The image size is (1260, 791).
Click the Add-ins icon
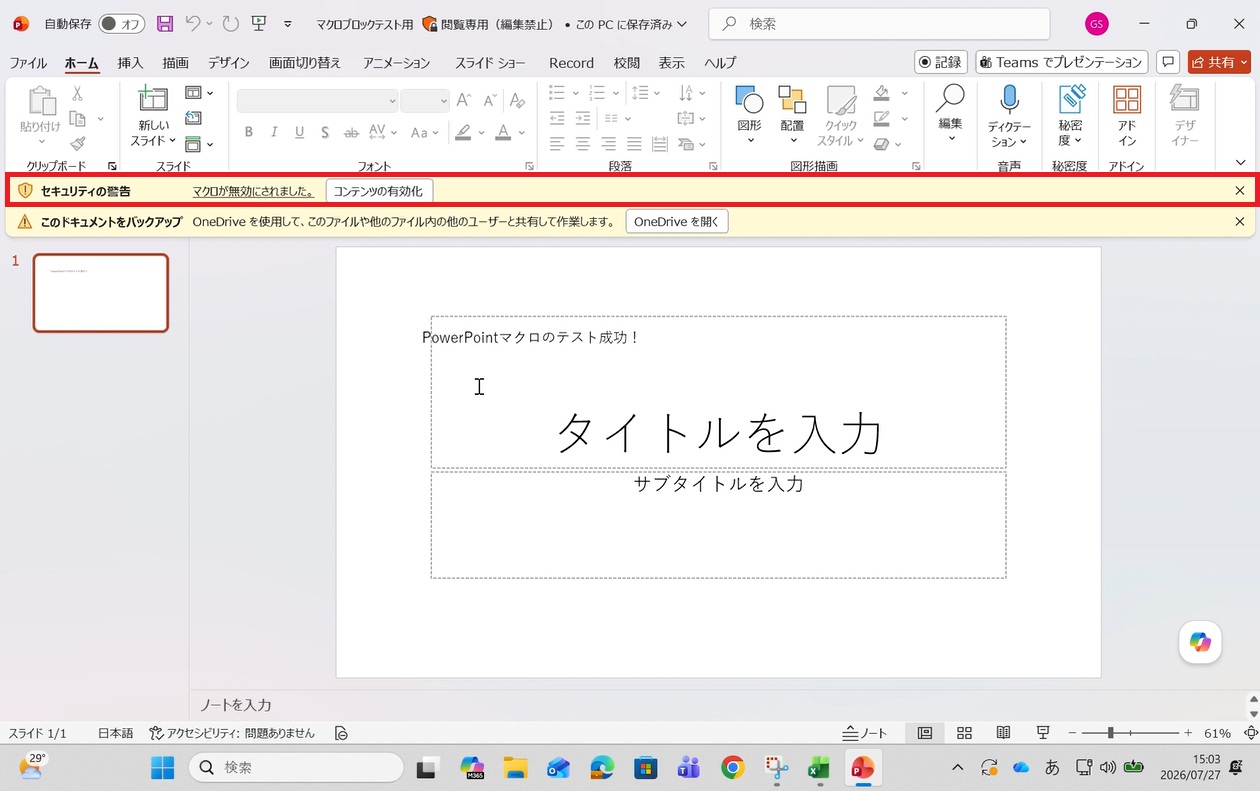[1127, 99]
